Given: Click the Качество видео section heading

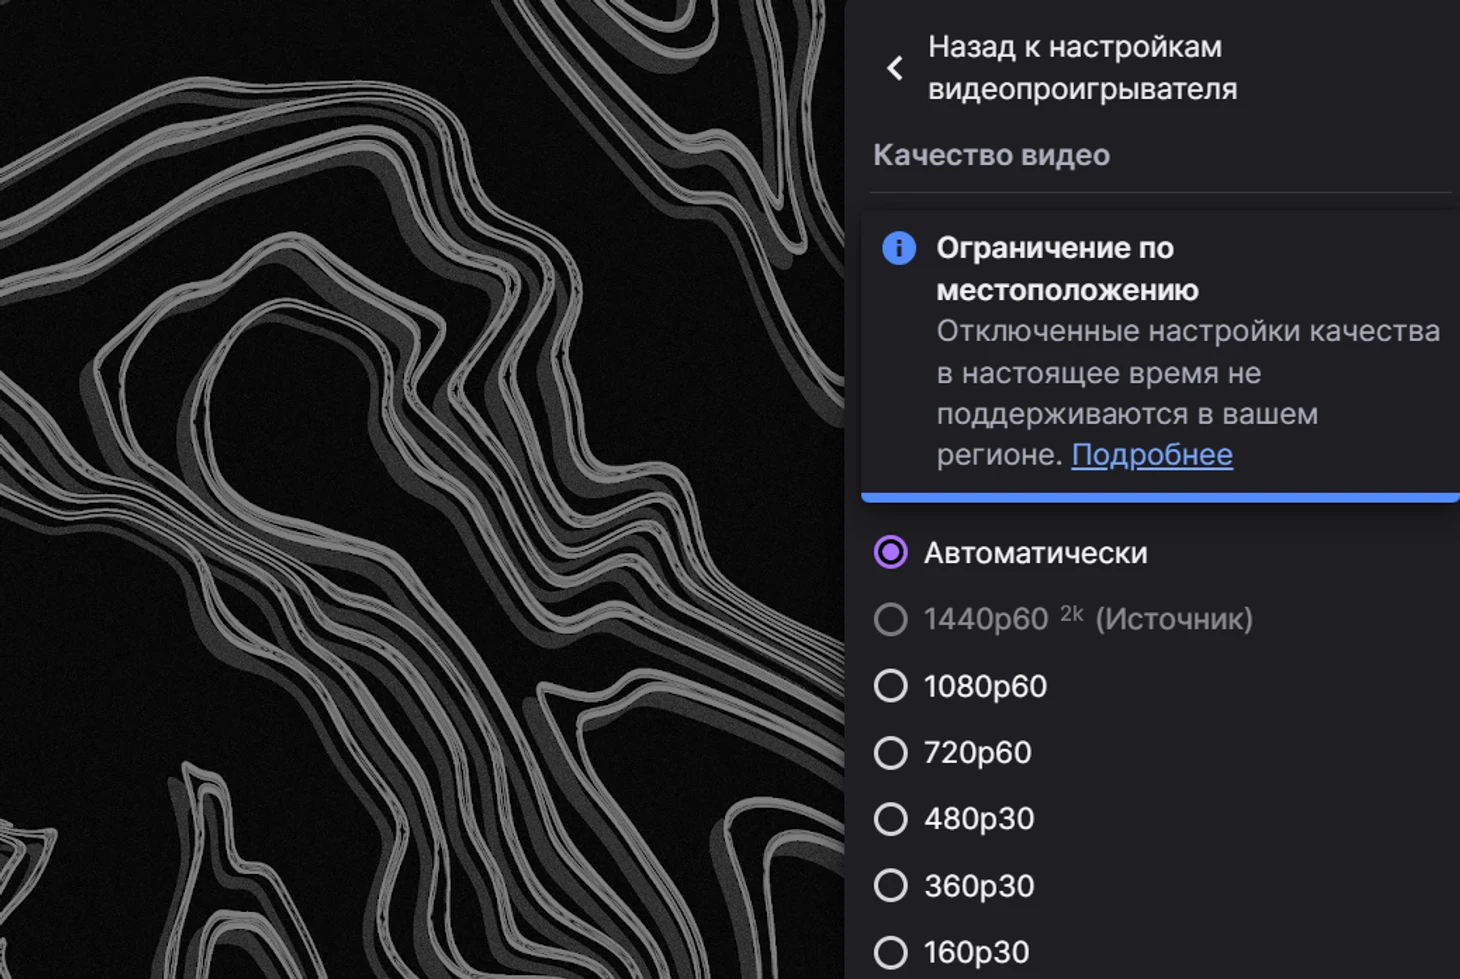Looking at the screenshot, I should 991,155.
